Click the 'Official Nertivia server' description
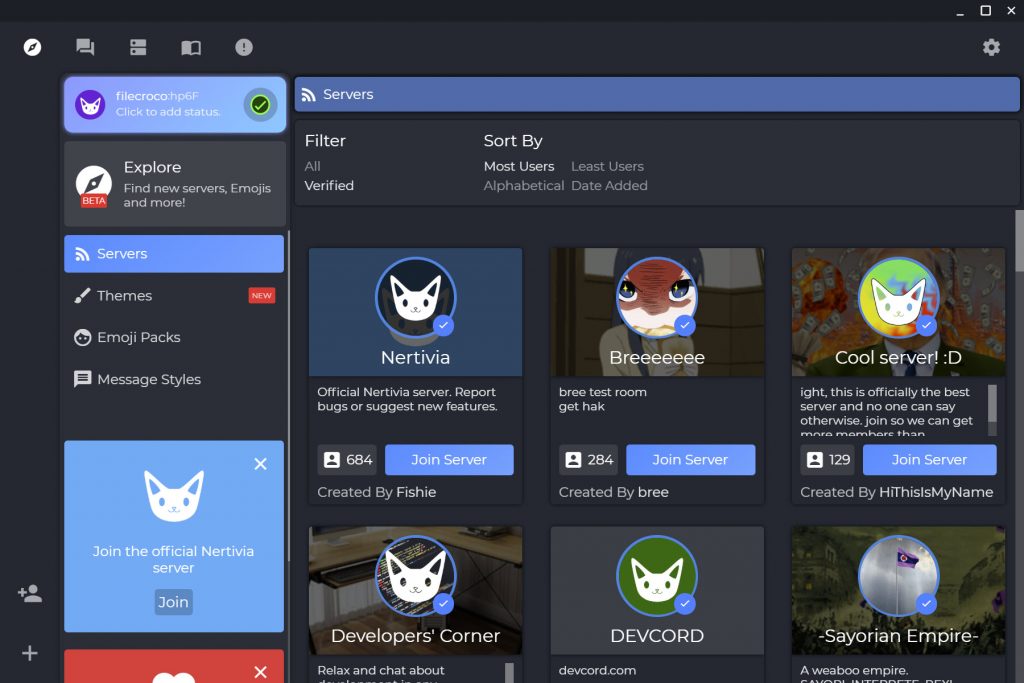1024x683 pixels. click(408, 399)
